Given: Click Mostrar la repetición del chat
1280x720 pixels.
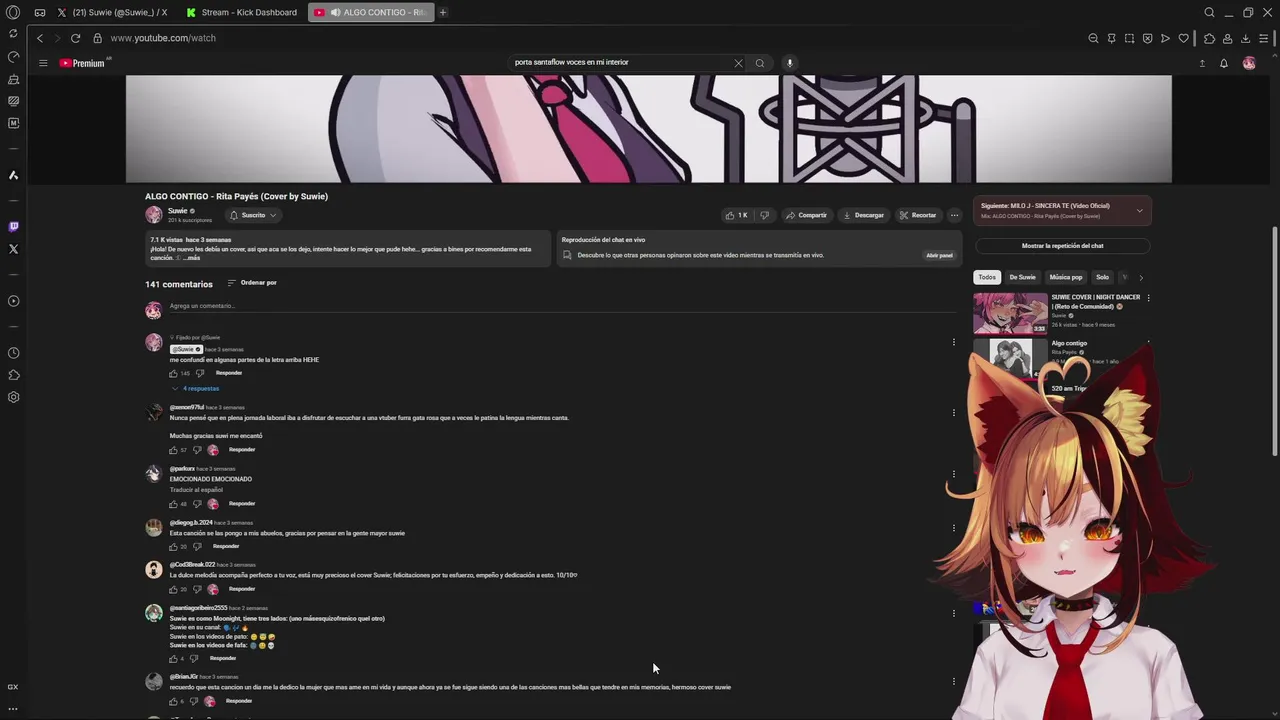Looking at the screenshot, I should point(1062,246).
